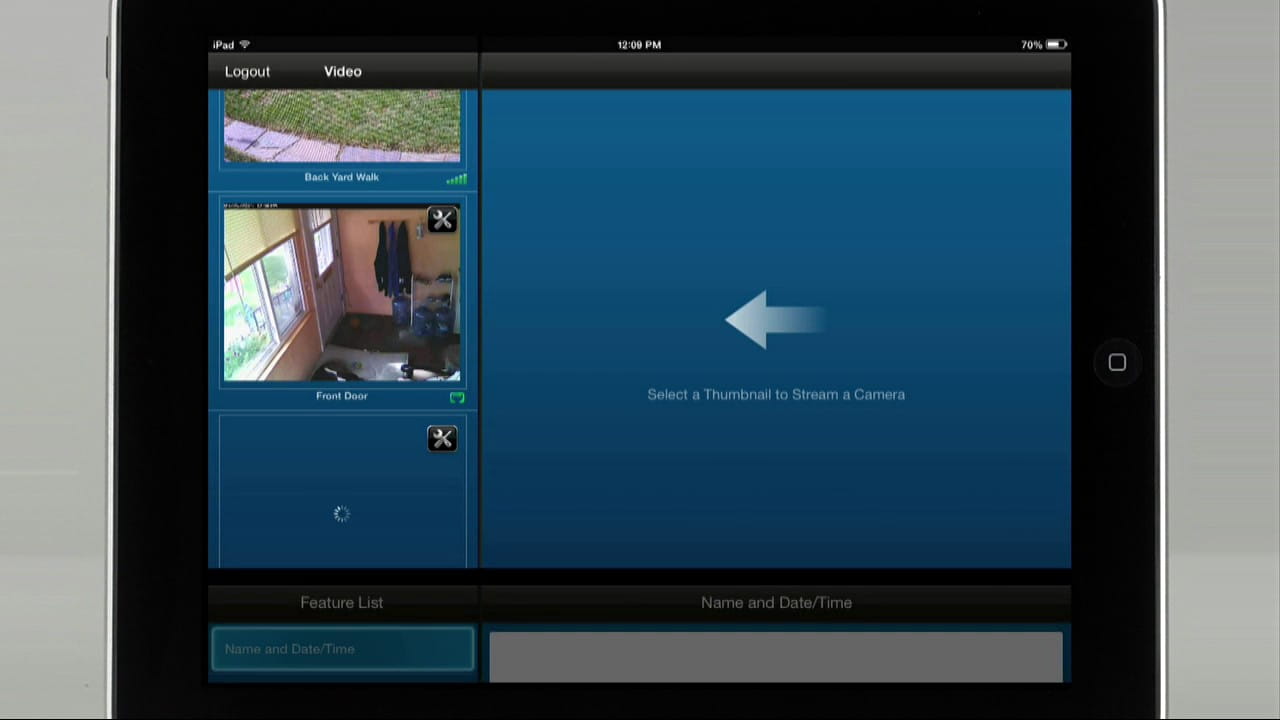This screenshot has height=720, width=1280.
Task: Tap the Logout button
Action: (247, 72)
